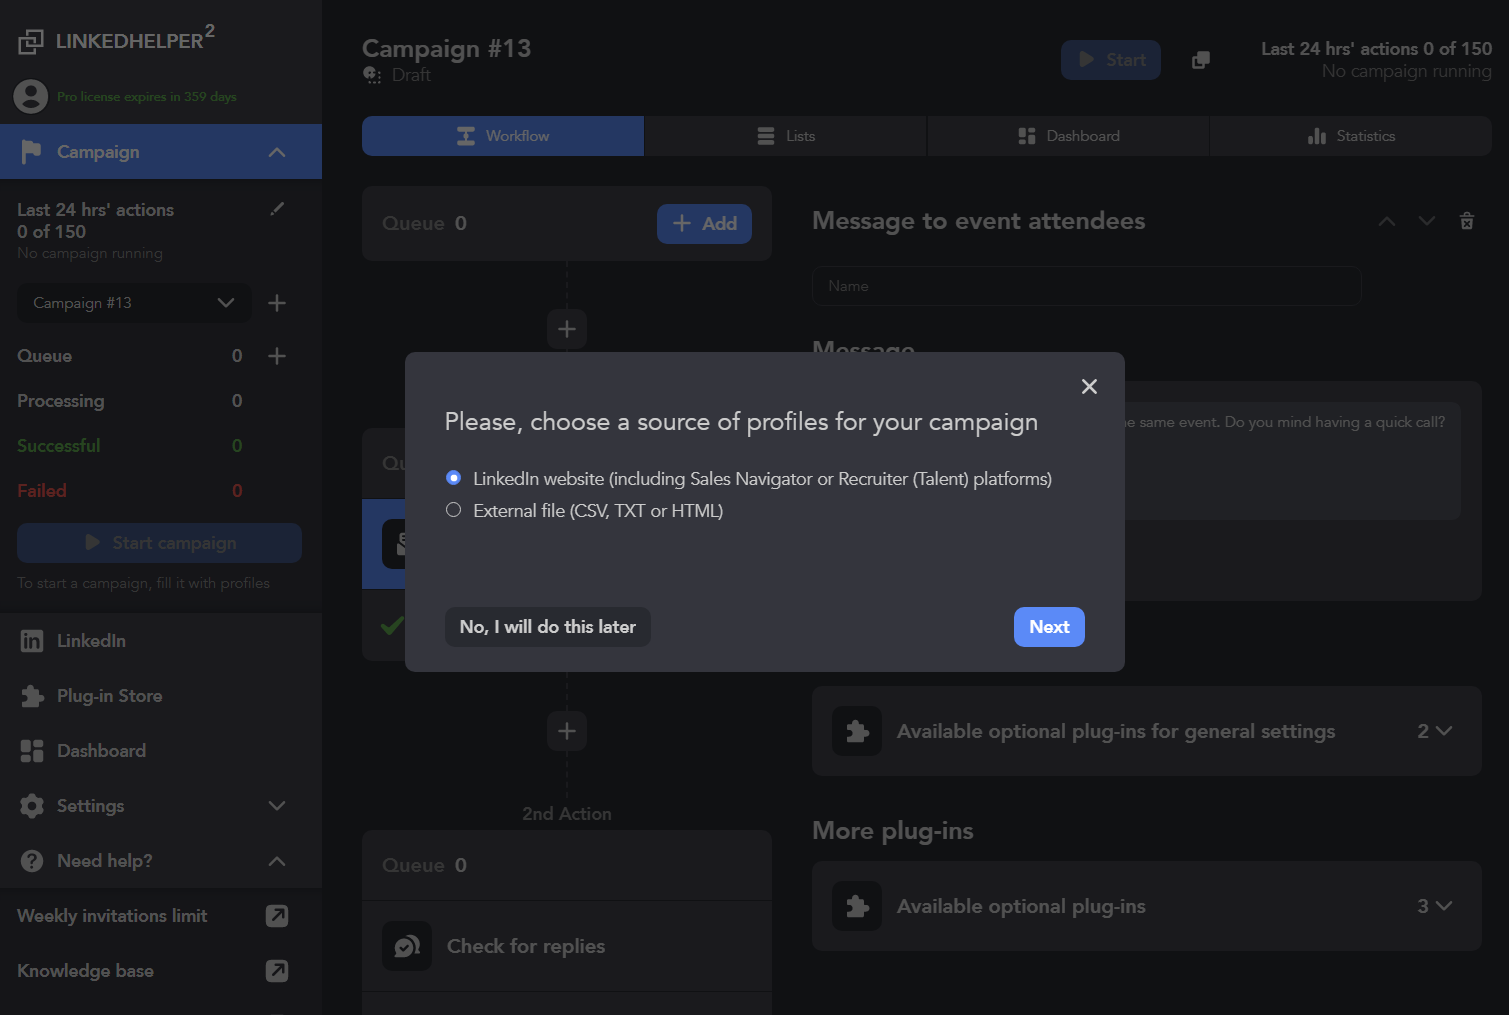Select the Processing row in sidebar
1509x1015 pixels.
point(130,401)
